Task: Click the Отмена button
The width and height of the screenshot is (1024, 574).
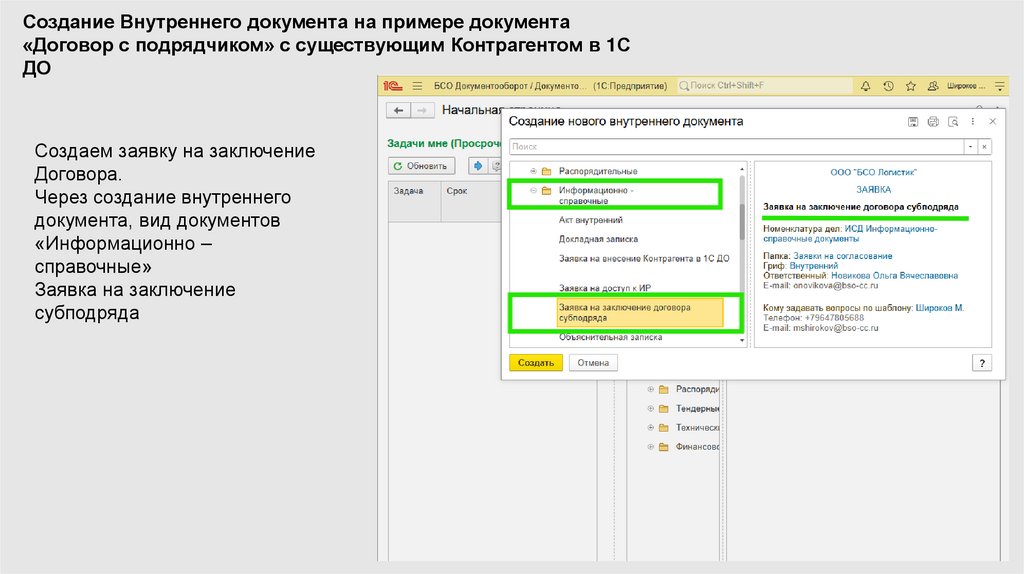Action: (x=593, y=363)
